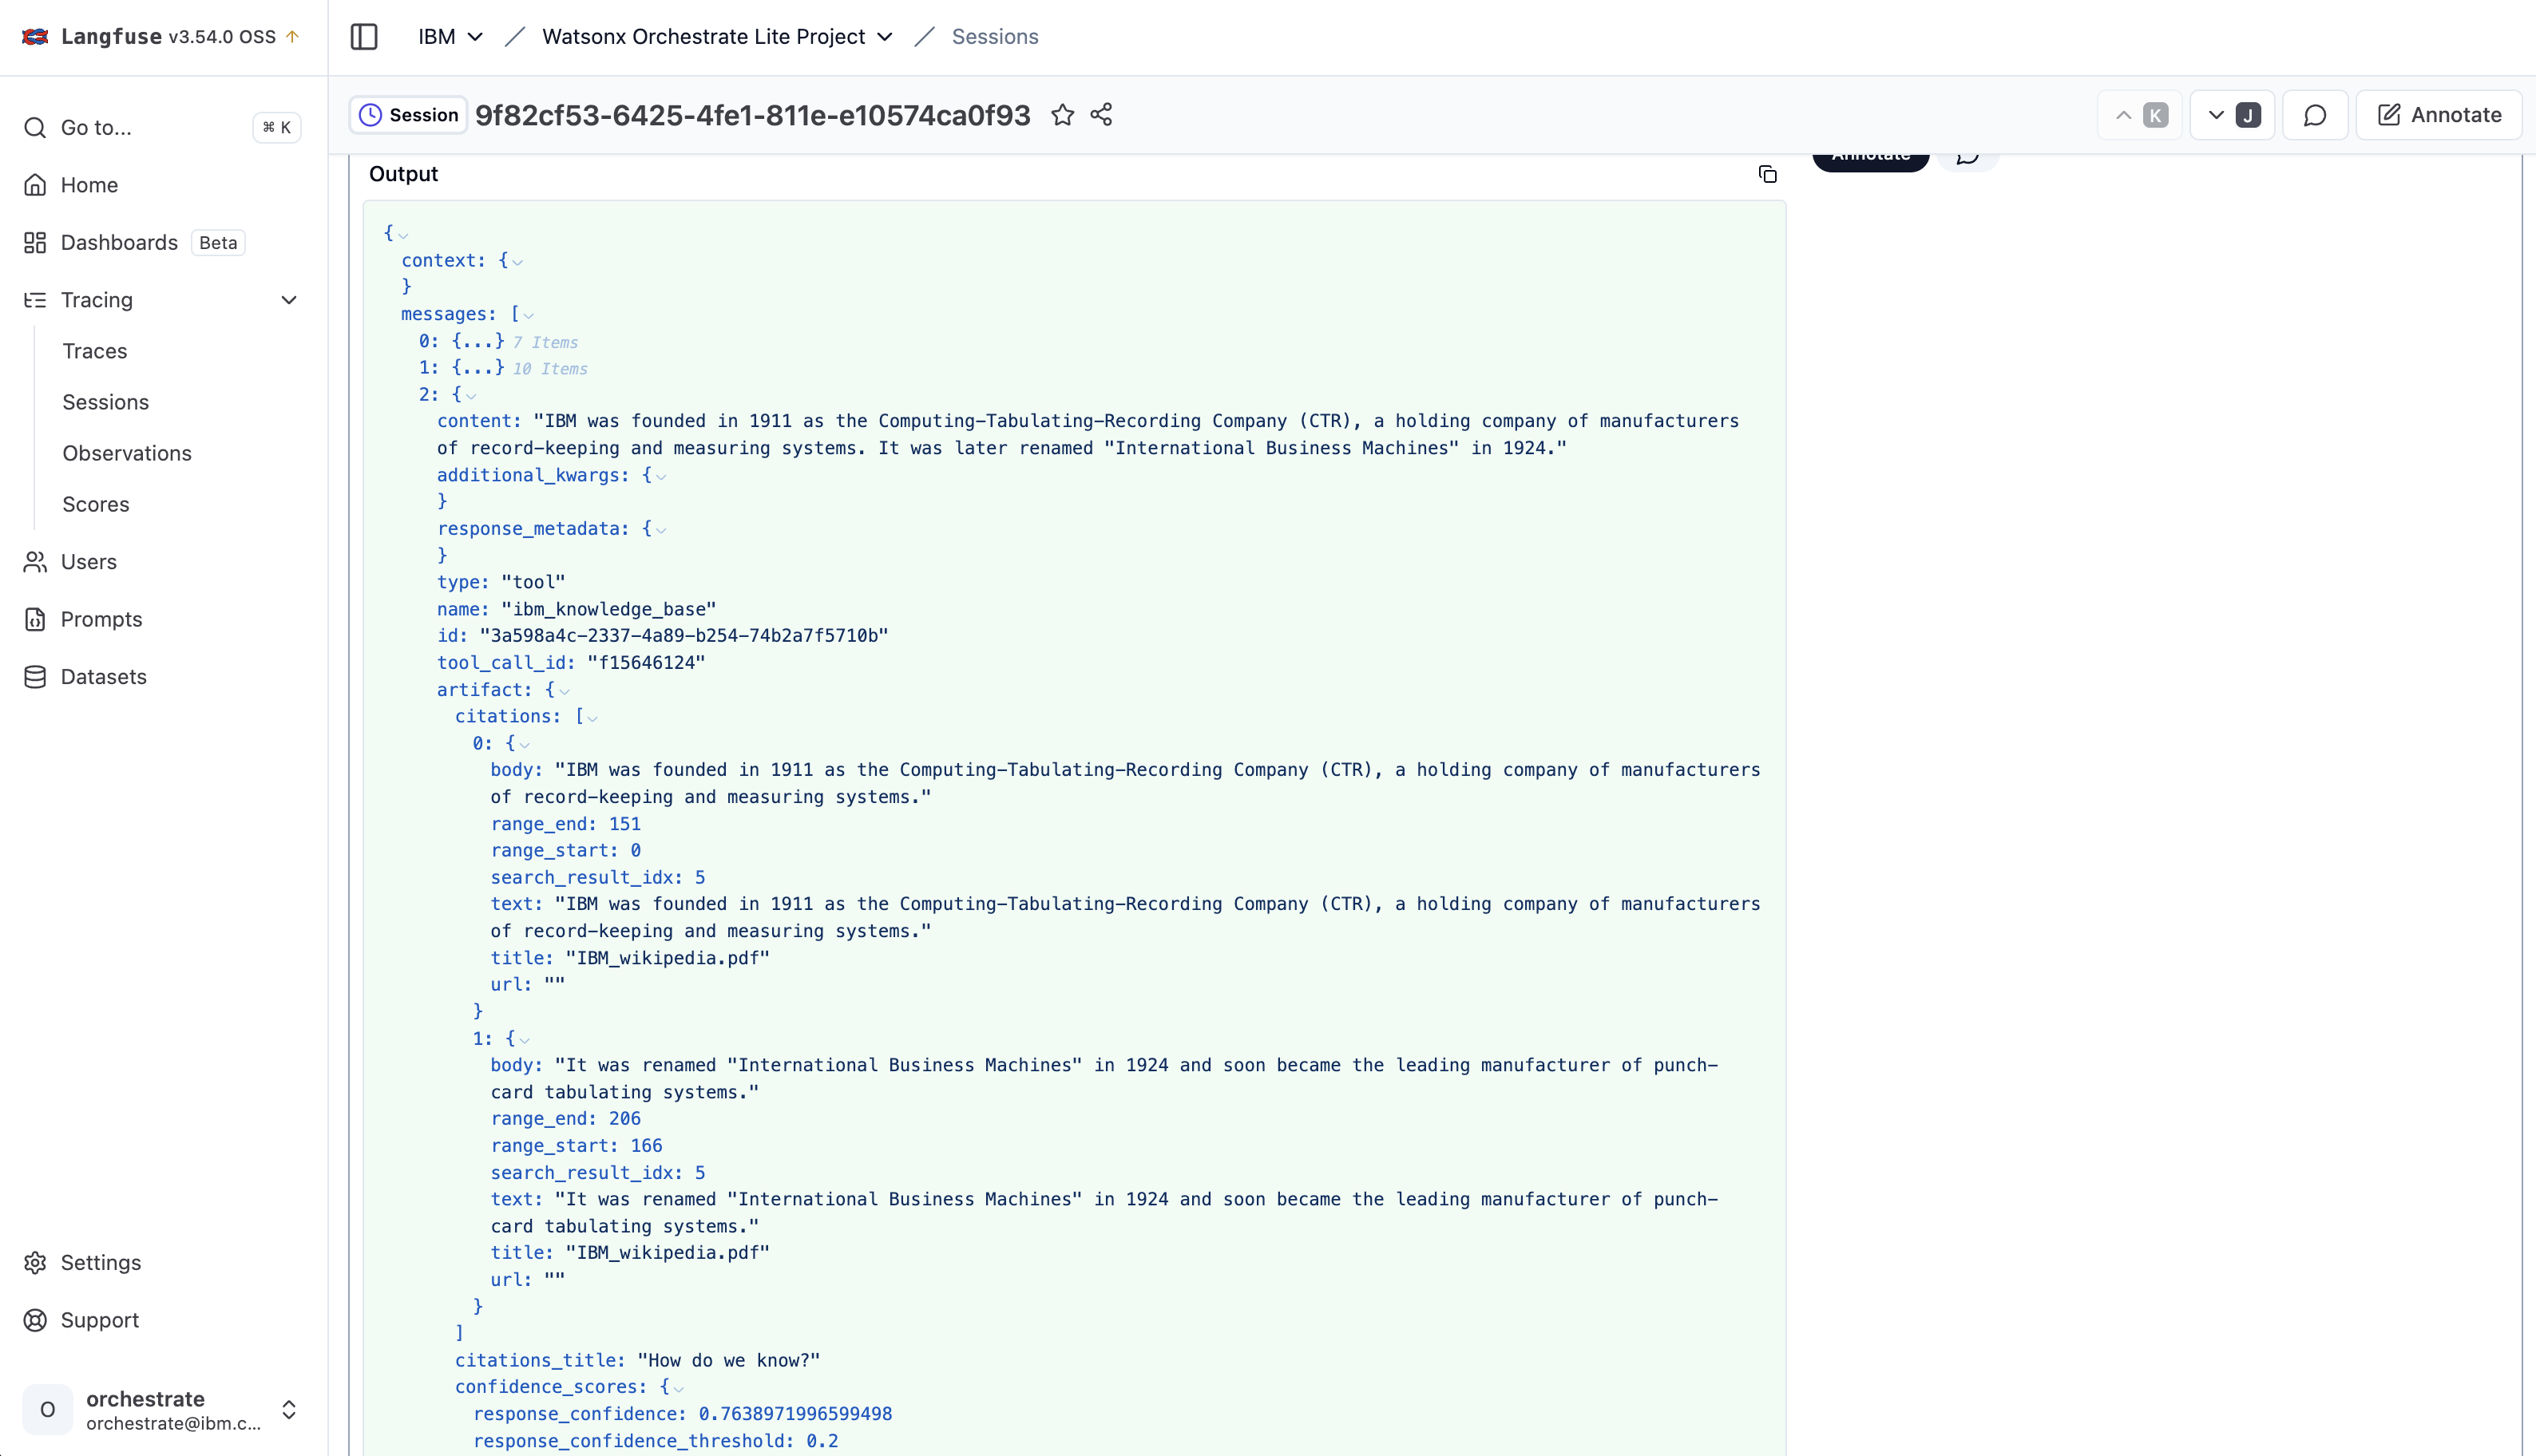The height and width of the screenshot is (1456, 2536).
Task: Click response_confidence_threshold value 0.2
Action: pos(822,1441)
